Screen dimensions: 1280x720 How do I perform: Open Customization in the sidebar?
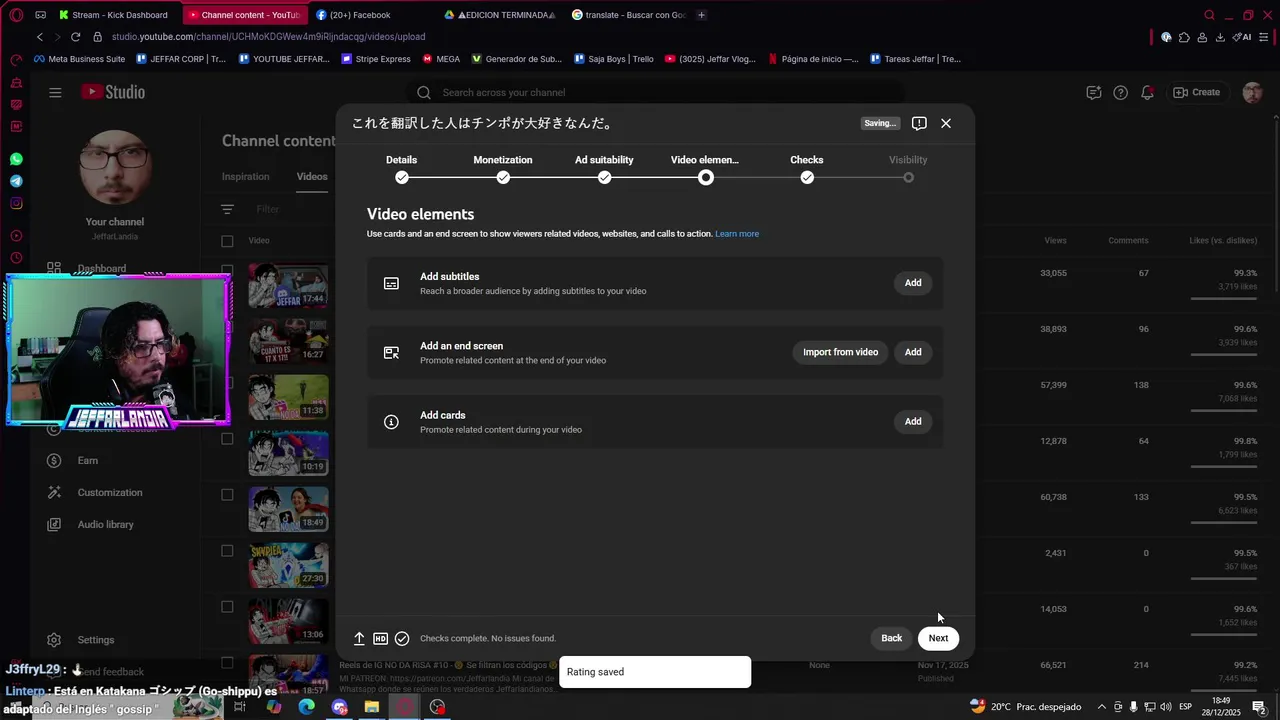click(110, 492)
